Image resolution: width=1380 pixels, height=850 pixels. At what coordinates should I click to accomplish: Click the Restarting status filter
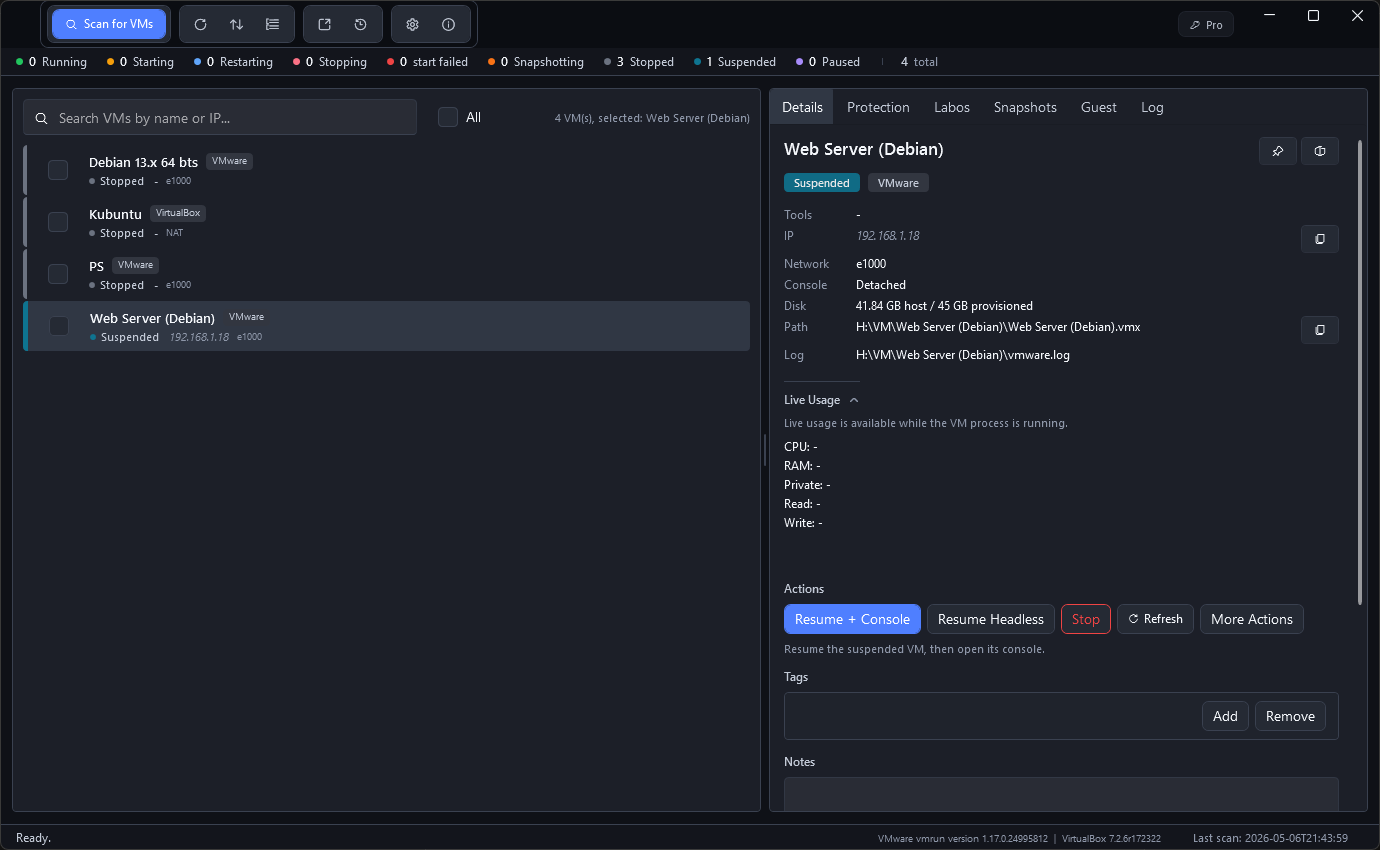(233, 62)
